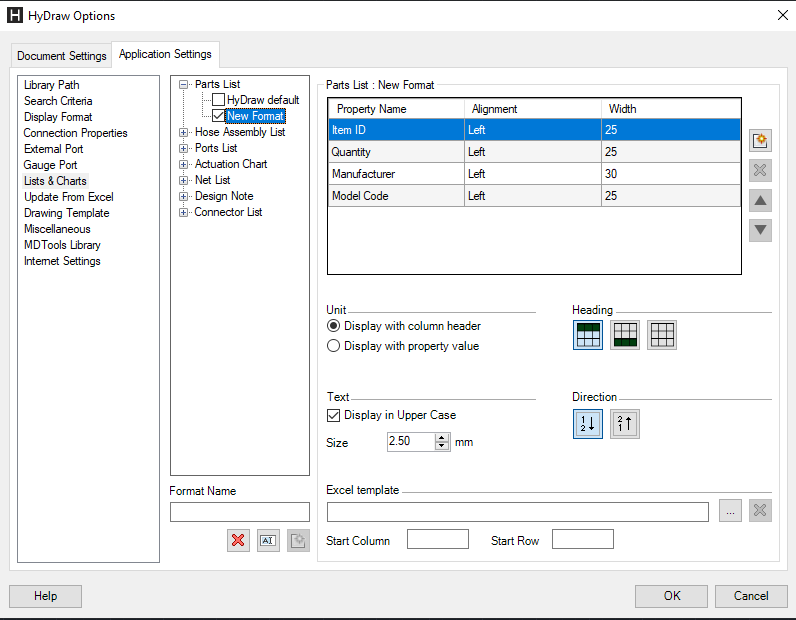Expand the Net List node

point(184,181)
